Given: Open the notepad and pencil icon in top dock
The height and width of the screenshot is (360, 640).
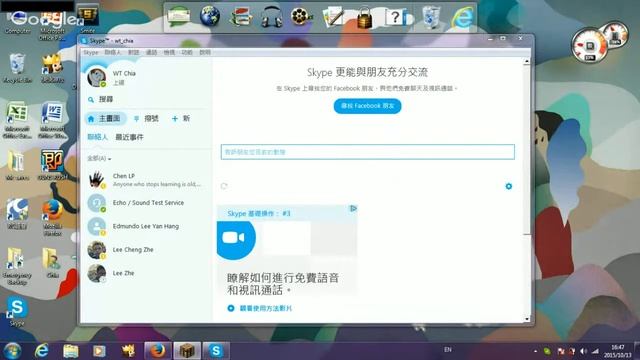Looking at the screenshot, I should [x=333, y=17].
